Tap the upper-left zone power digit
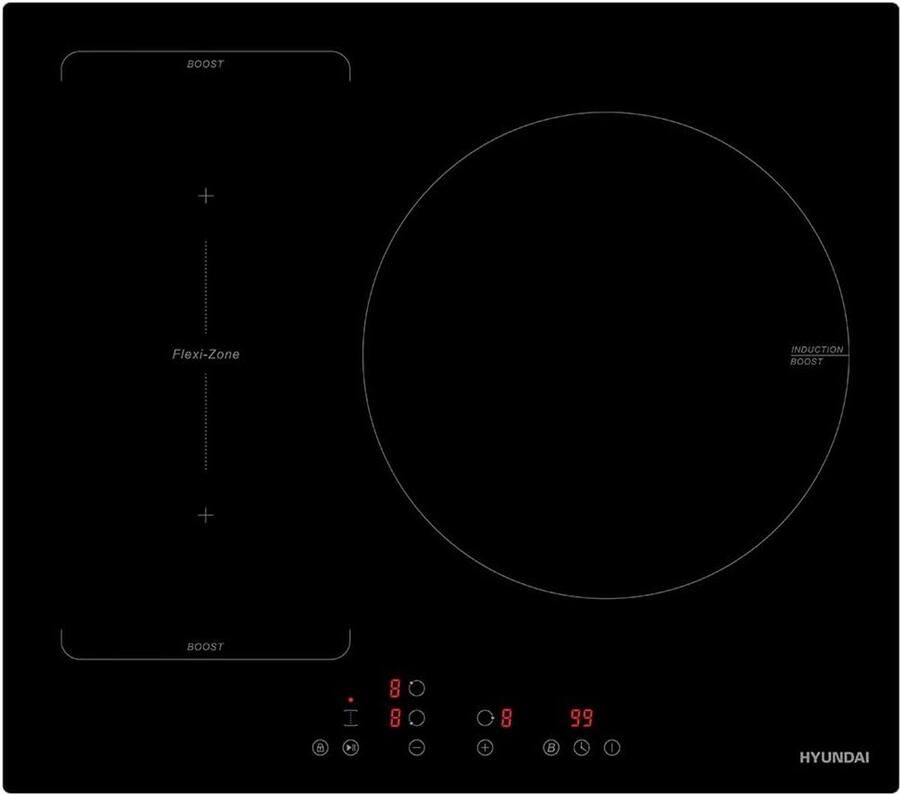This screenshot has height=794, width=900. click(x=395, y=688)
